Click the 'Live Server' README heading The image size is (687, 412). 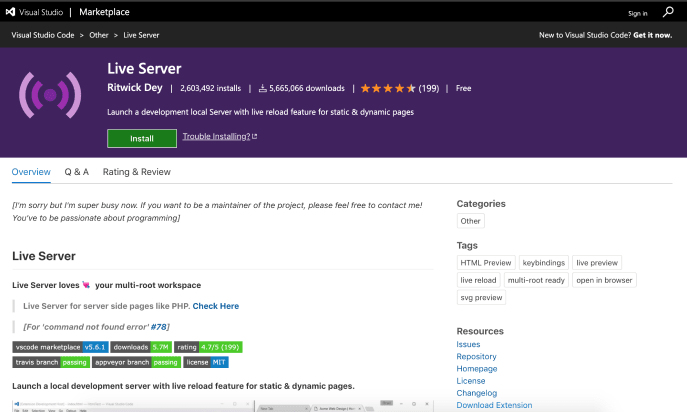[x=44, y=256]
